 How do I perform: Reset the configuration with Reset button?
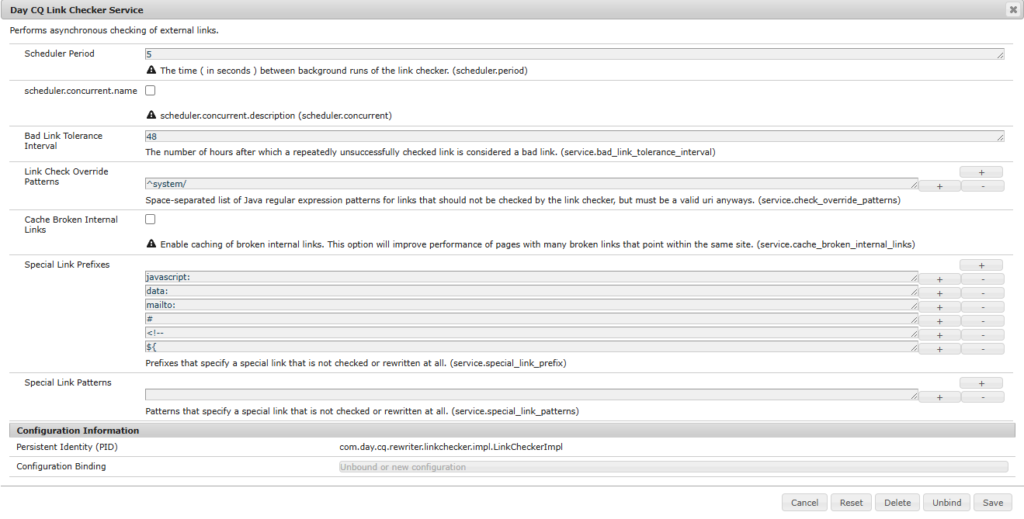coord(851,502)
